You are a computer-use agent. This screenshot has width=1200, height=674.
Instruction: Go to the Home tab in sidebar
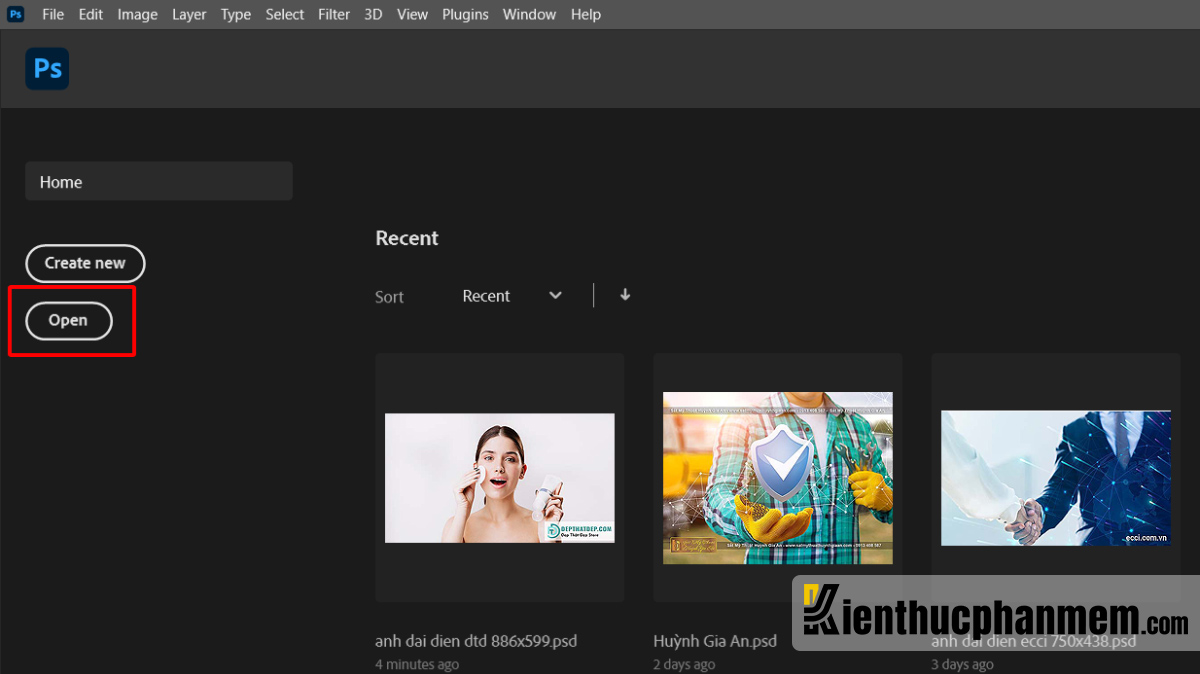pyautogui.click(x=159, y=182)
